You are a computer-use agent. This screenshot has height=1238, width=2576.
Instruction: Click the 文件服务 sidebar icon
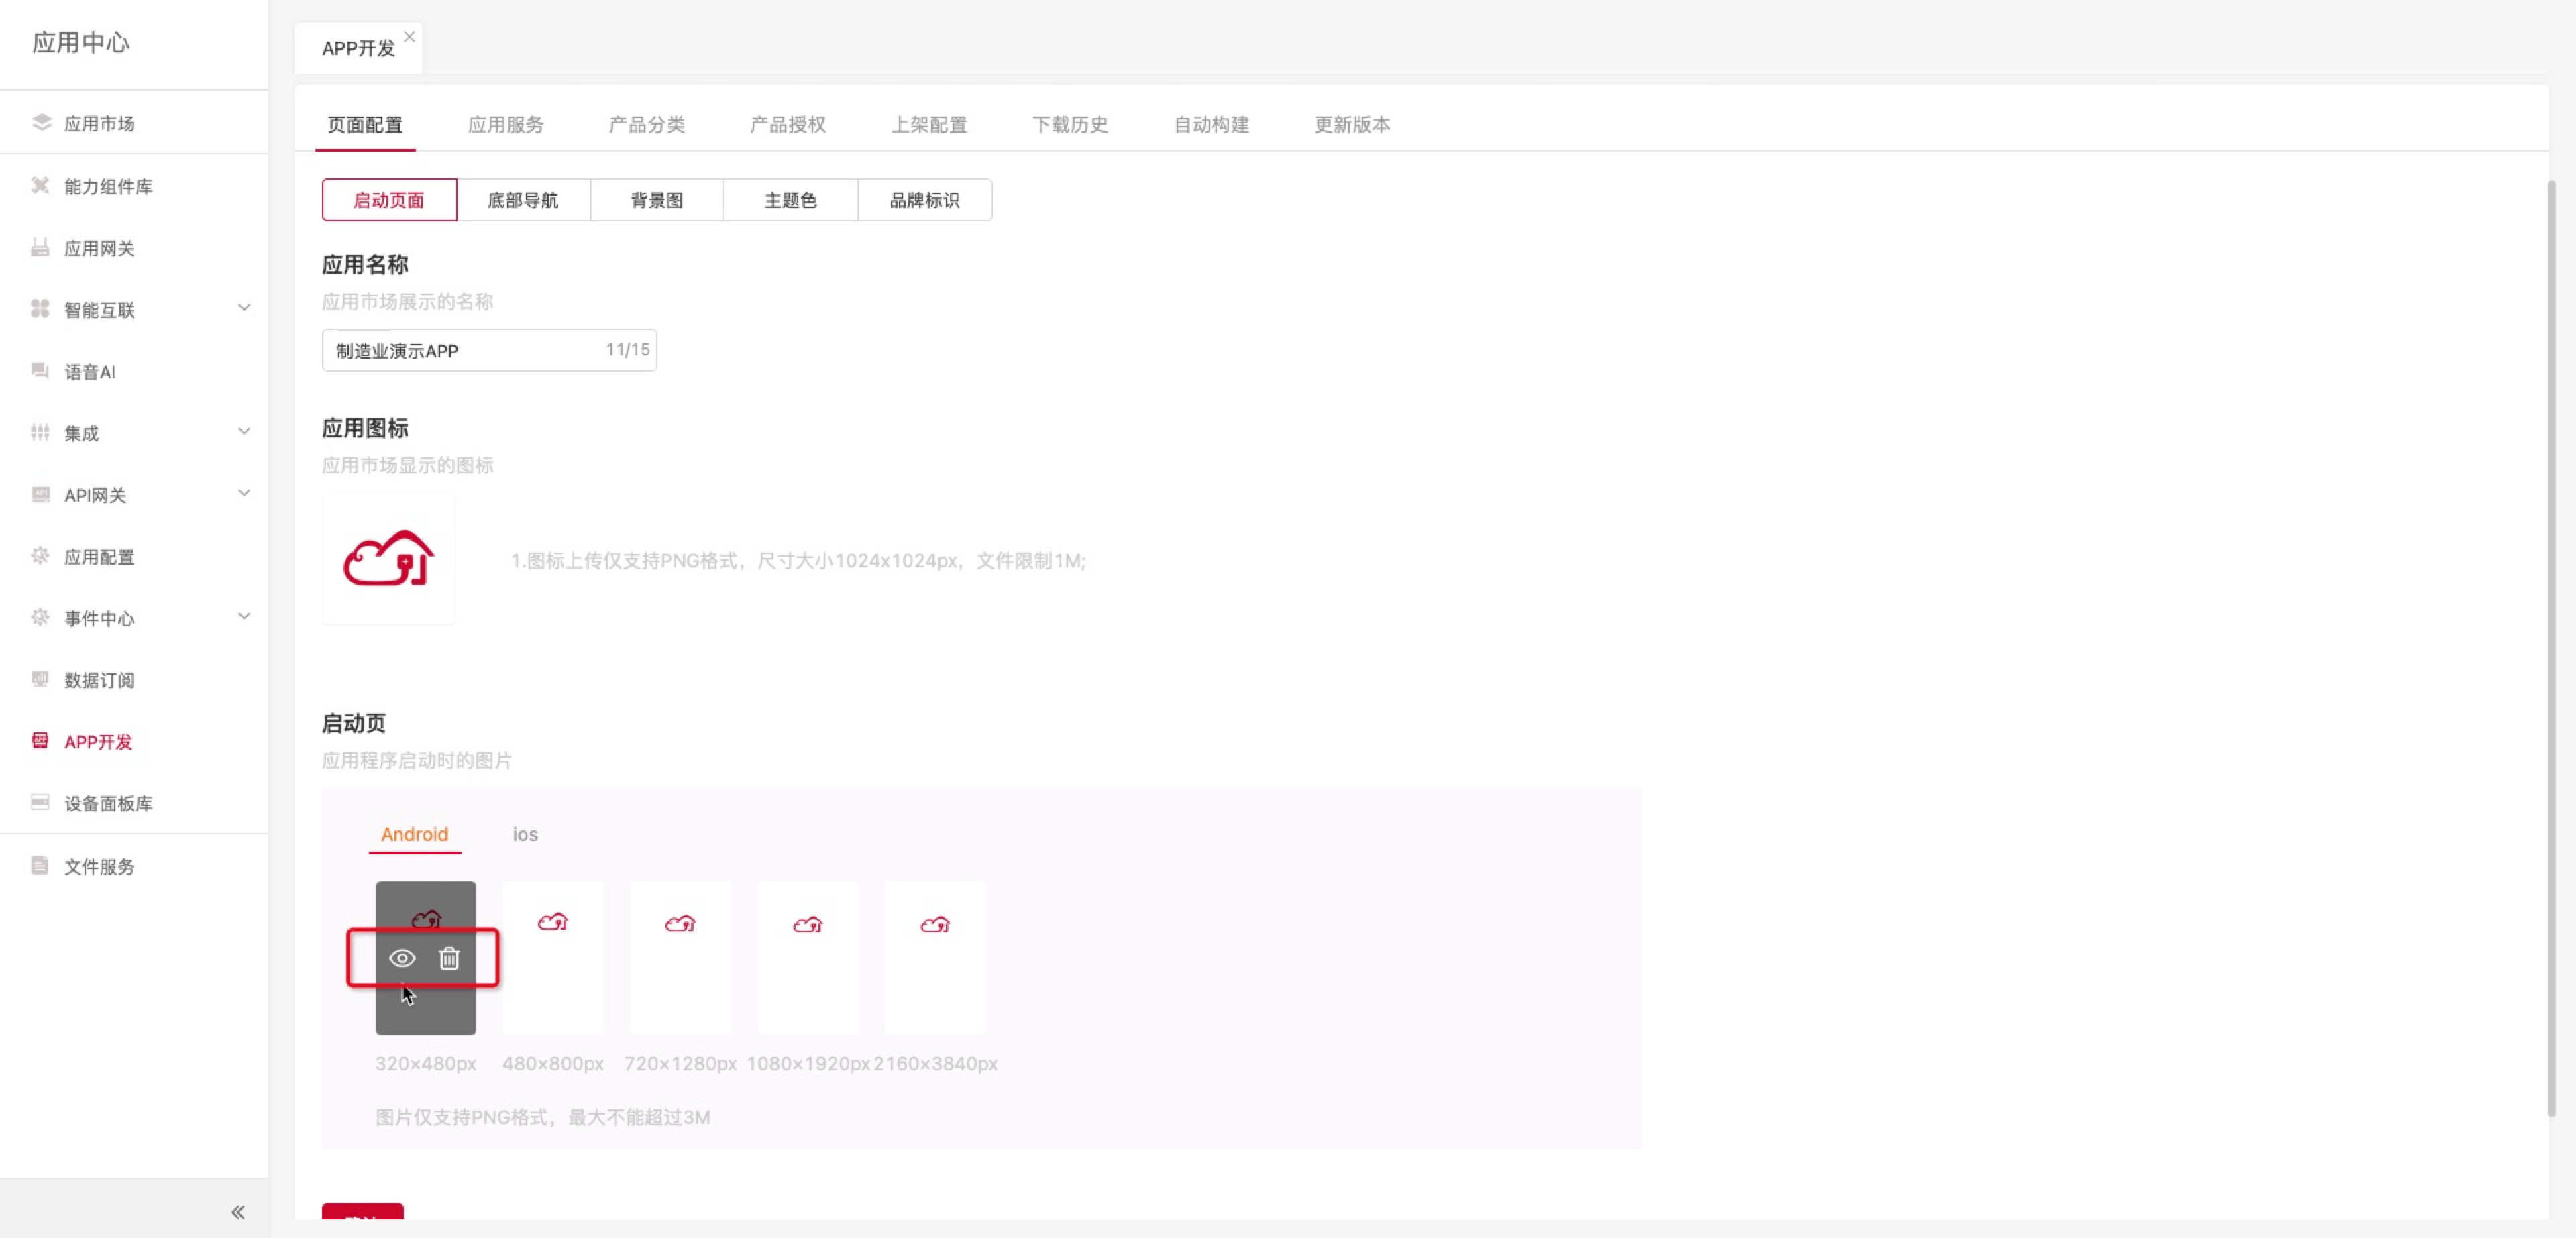click(x=41, y=866)
